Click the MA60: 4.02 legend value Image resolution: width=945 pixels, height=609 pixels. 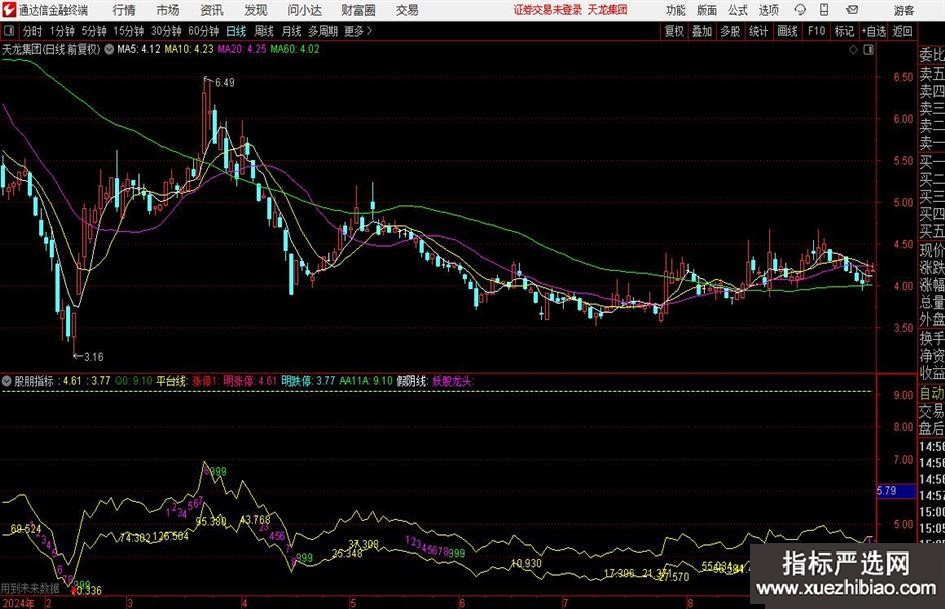[295, 49]
